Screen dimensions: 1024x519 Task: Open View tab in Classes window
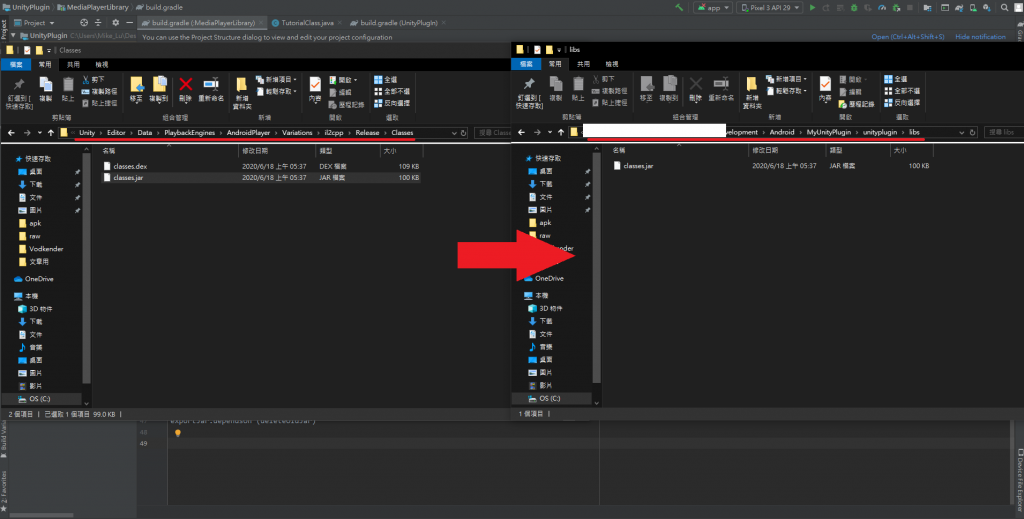click(101, 65)
